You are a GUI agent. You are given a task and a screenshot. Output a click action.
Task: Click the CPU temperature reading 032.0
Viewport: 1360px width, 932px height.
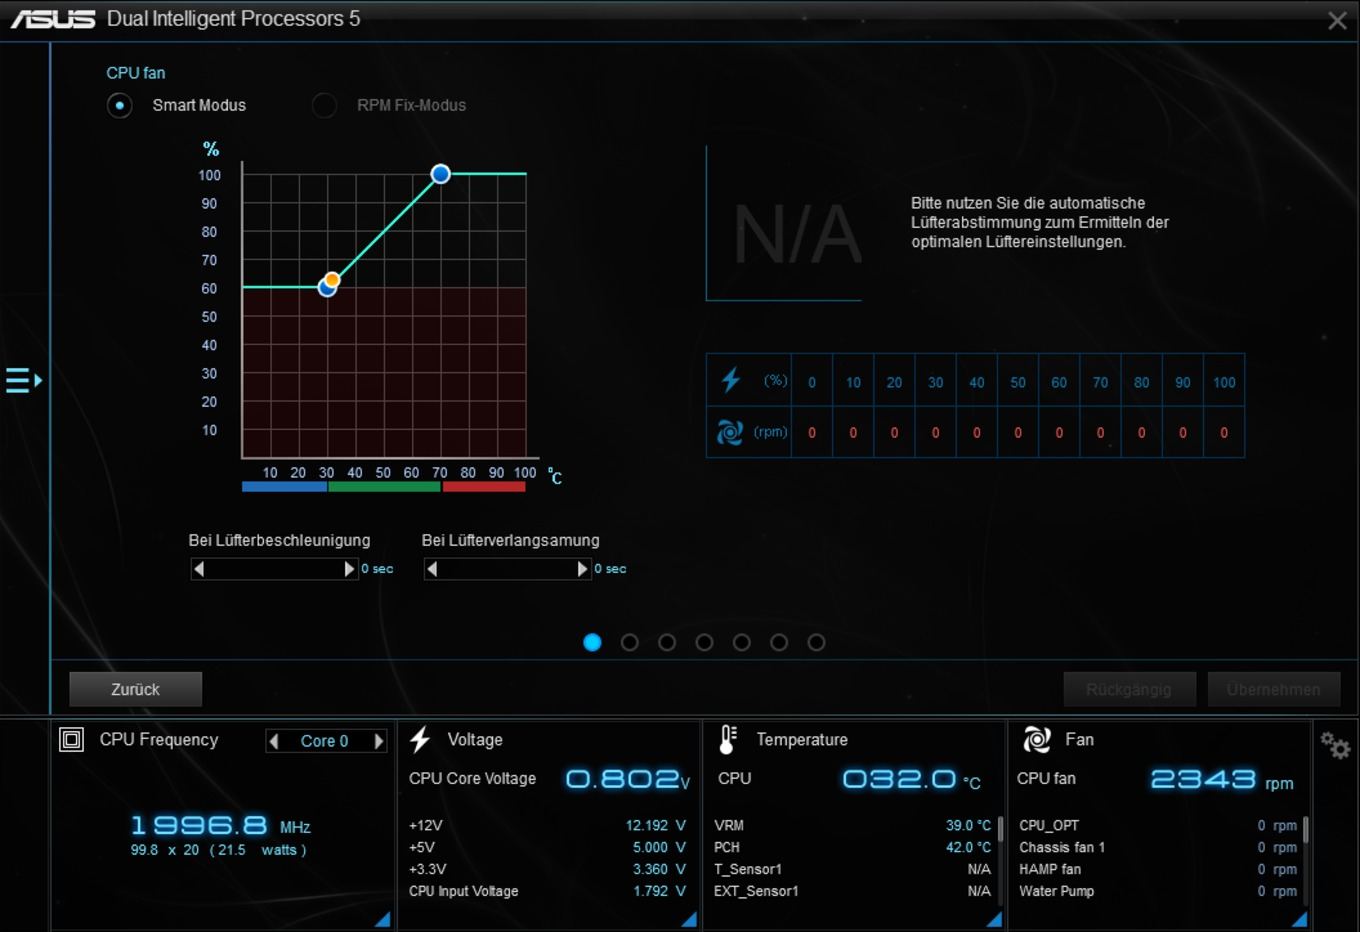(x=912, y=779)
